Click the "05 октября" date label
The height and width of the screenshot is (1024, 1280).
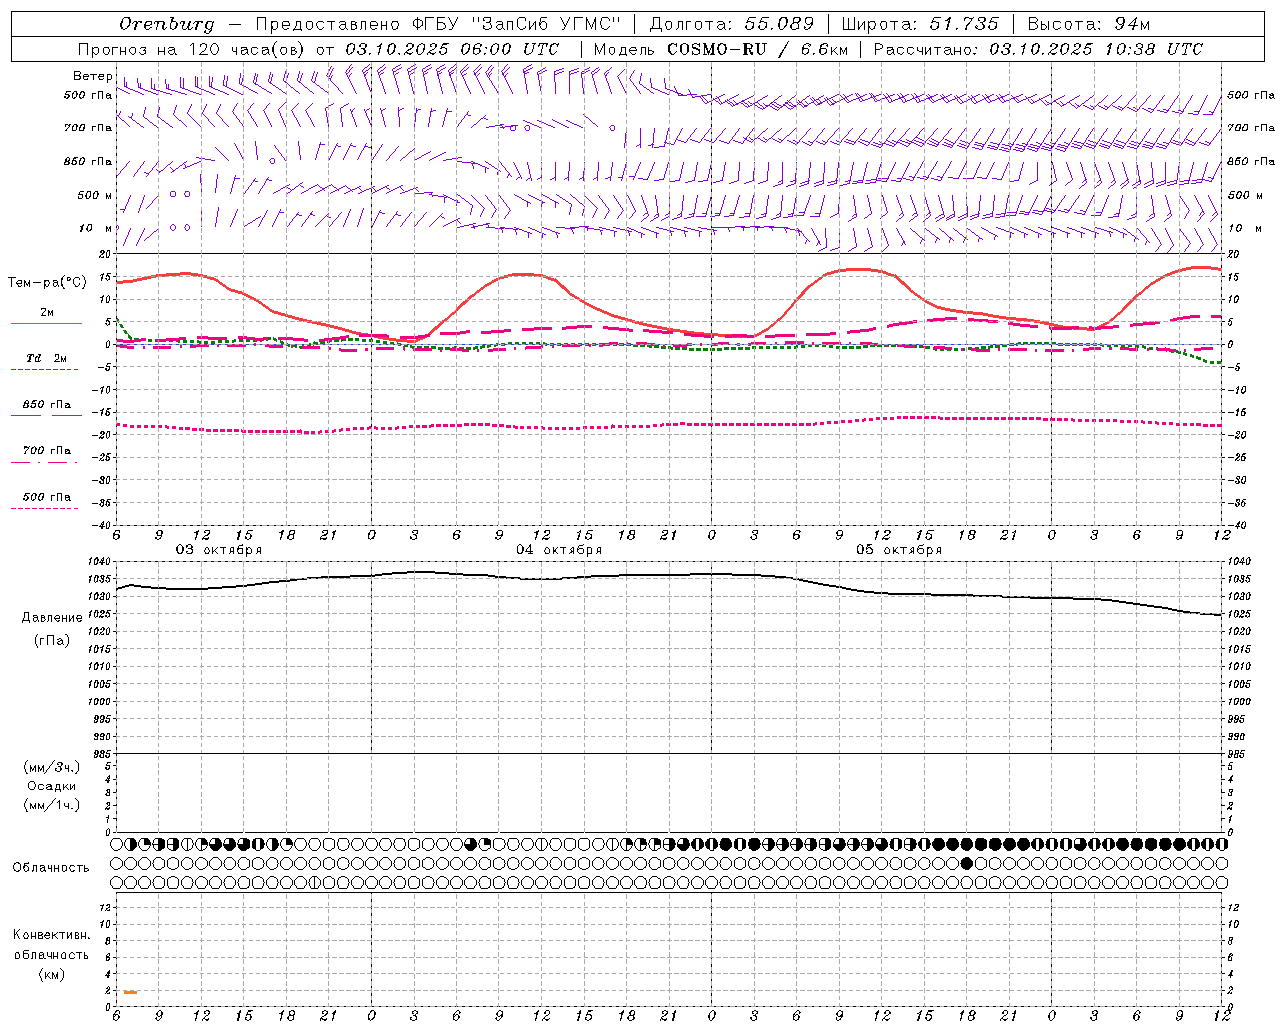click(899, 550)
